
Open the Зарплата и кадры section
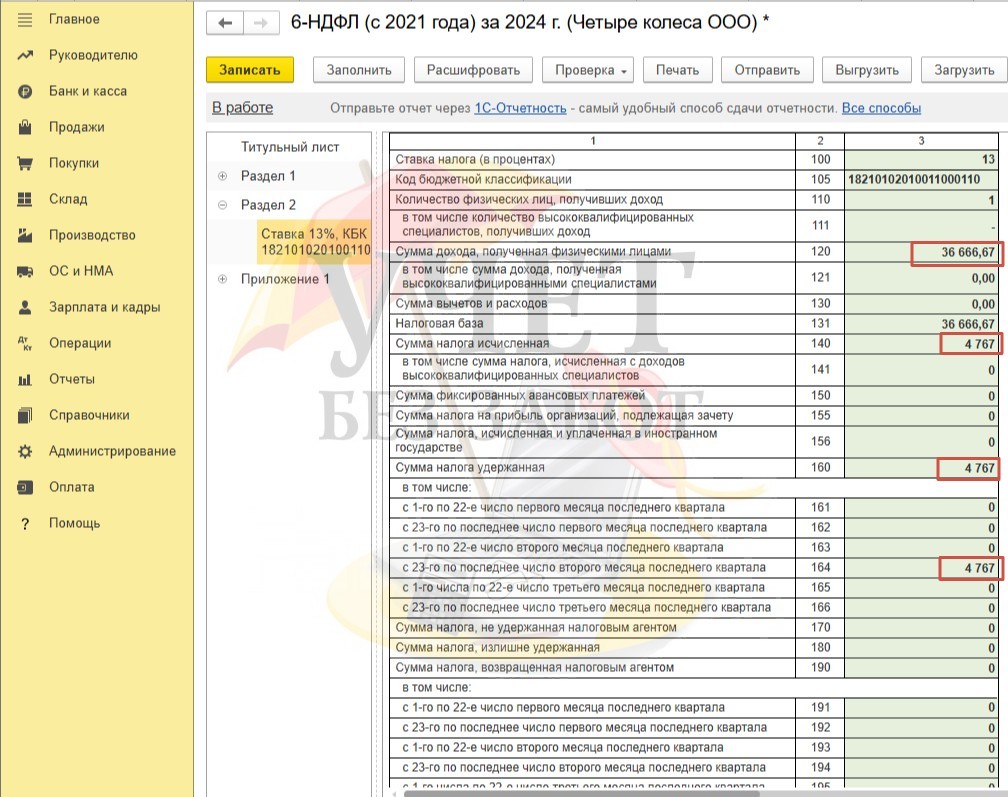105,307
